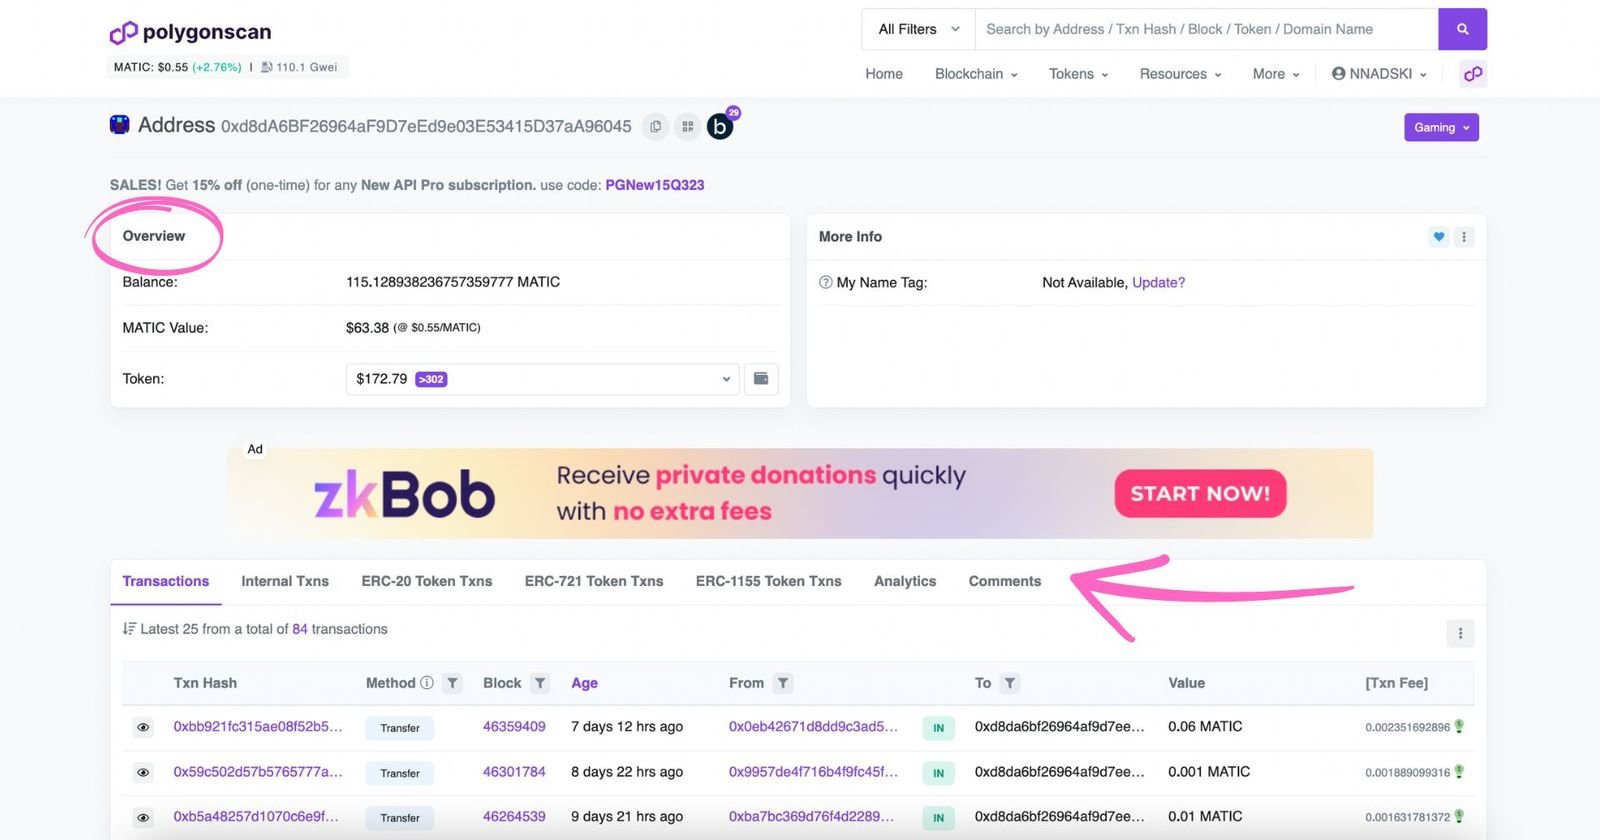Image resolution: width=1600 pixels, height=840 pixels.
Task: Open the Blockchain navigation menu
Action: pos(975,74)
